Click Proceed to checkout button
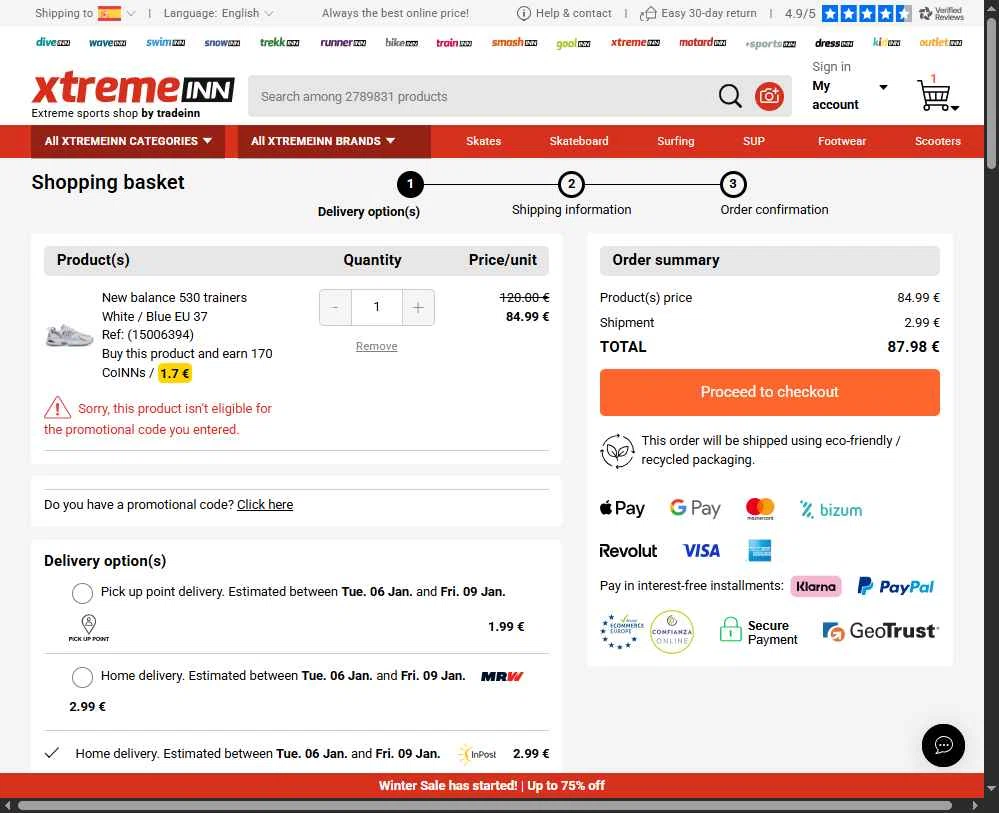This screenshot has width=999, height=813. click(x=769, y=392)
